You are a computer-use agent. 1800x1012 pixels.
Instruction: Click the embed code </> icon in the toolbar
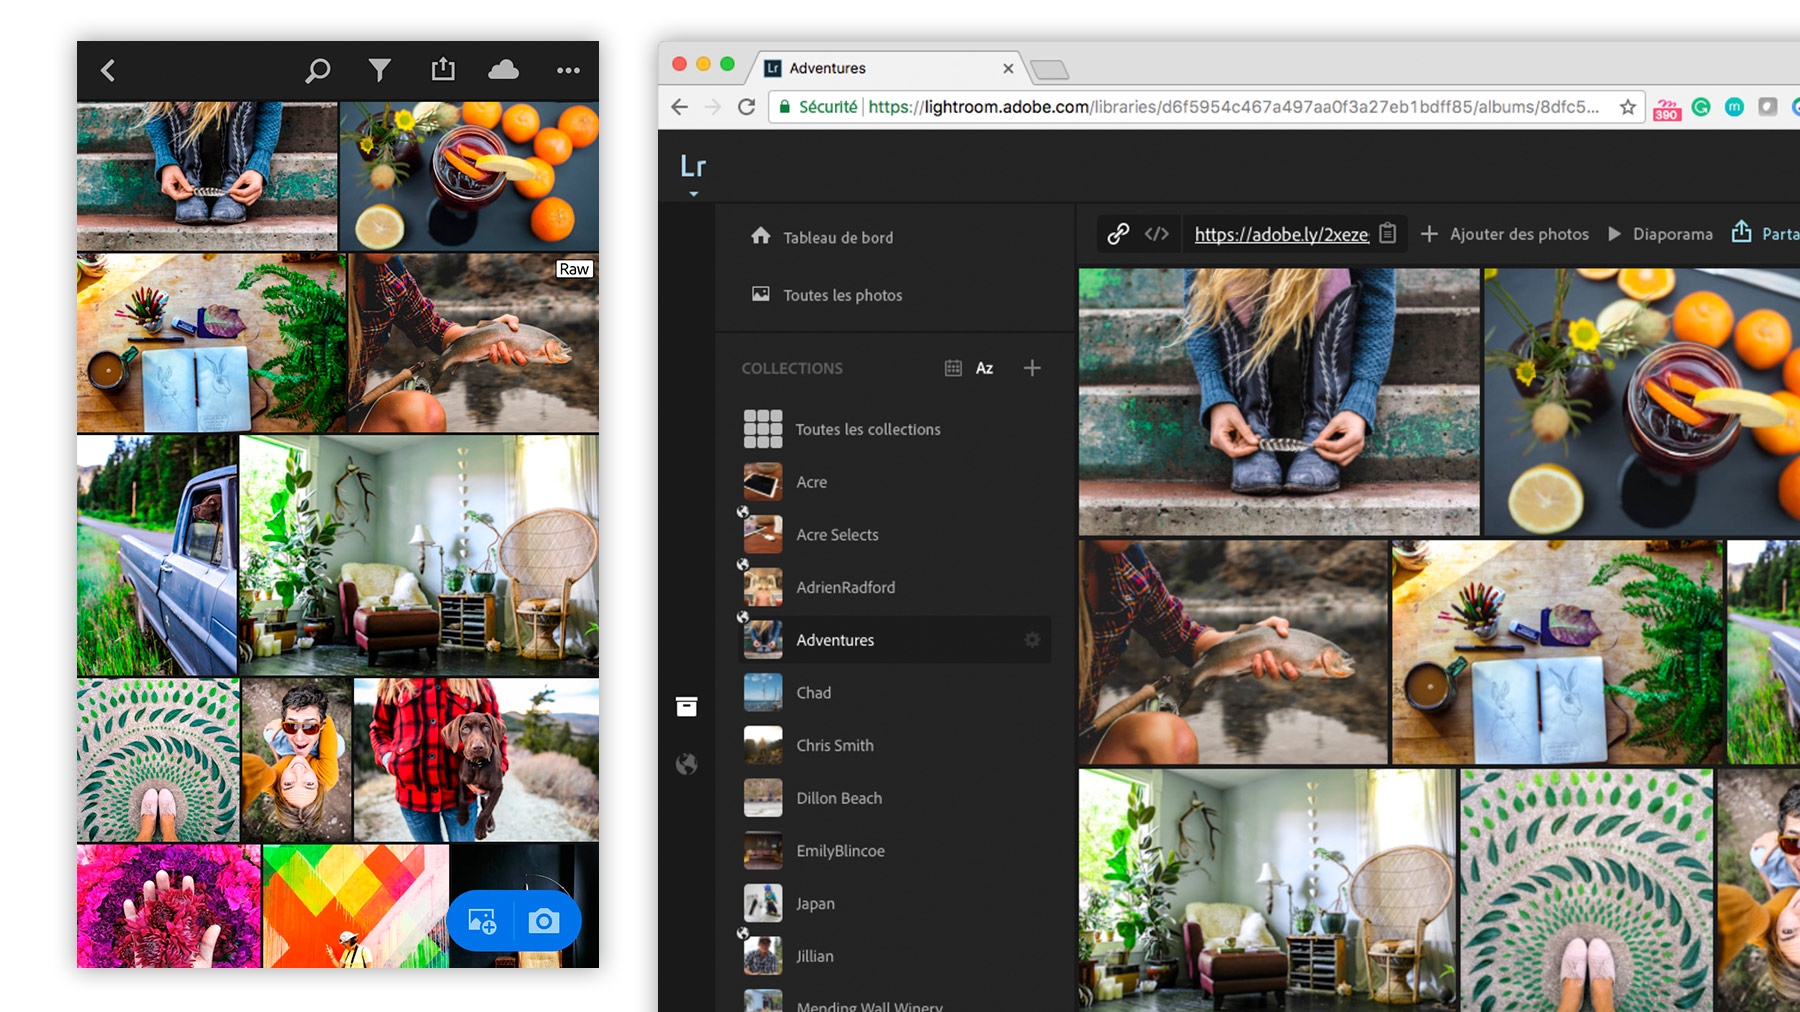[1158, 233]
